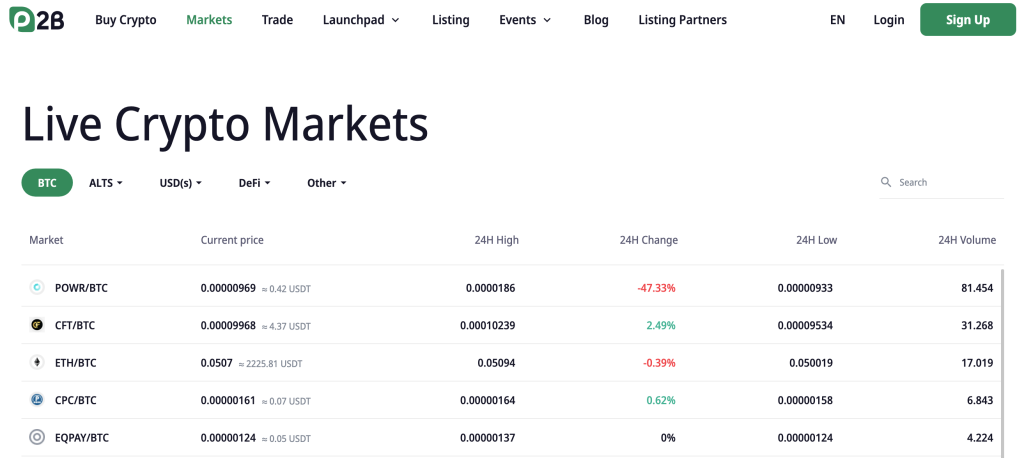Click the ≈ 2225.81 USDT estimate
Screen dimensions: 1024x458
click(x=270, y=363)
